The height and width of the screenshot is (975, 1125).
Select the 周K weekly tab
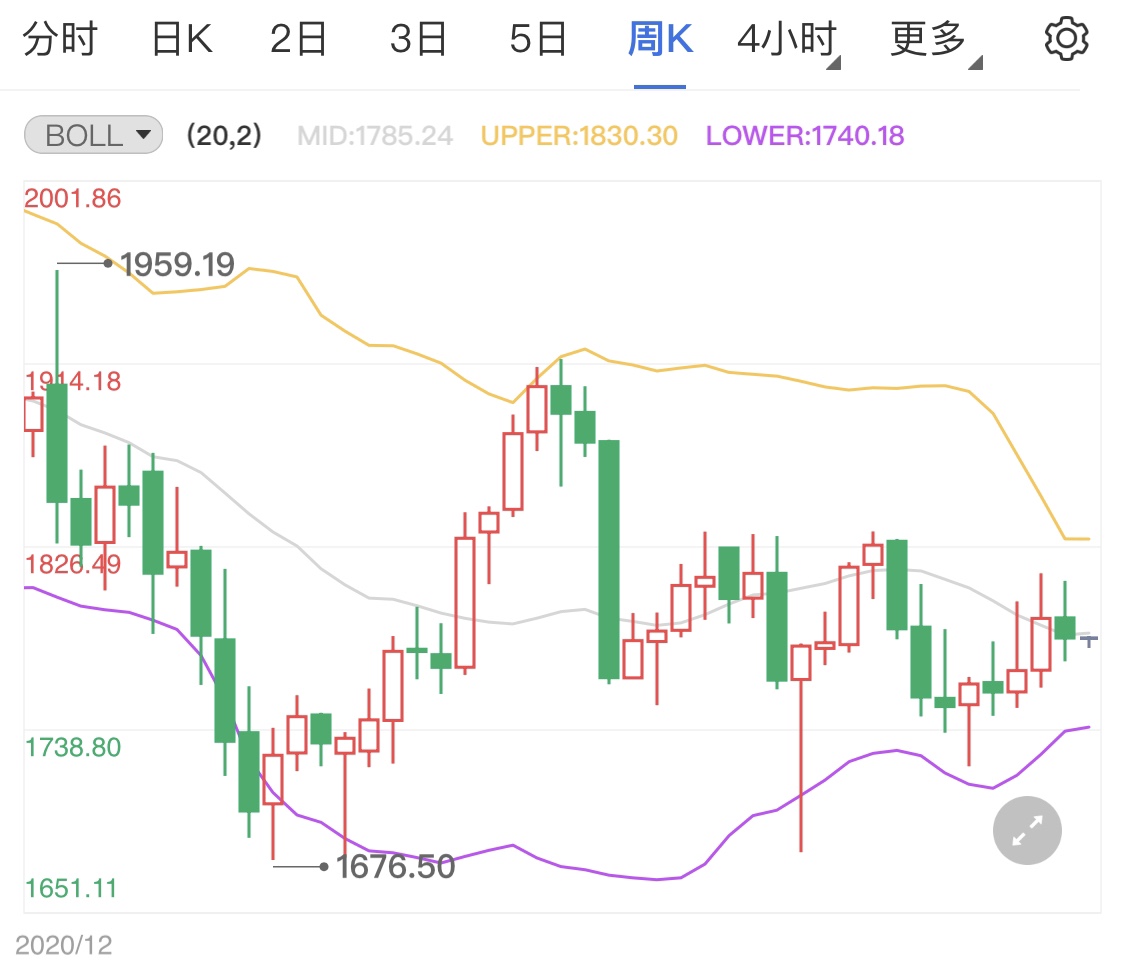tap(660, 39)
